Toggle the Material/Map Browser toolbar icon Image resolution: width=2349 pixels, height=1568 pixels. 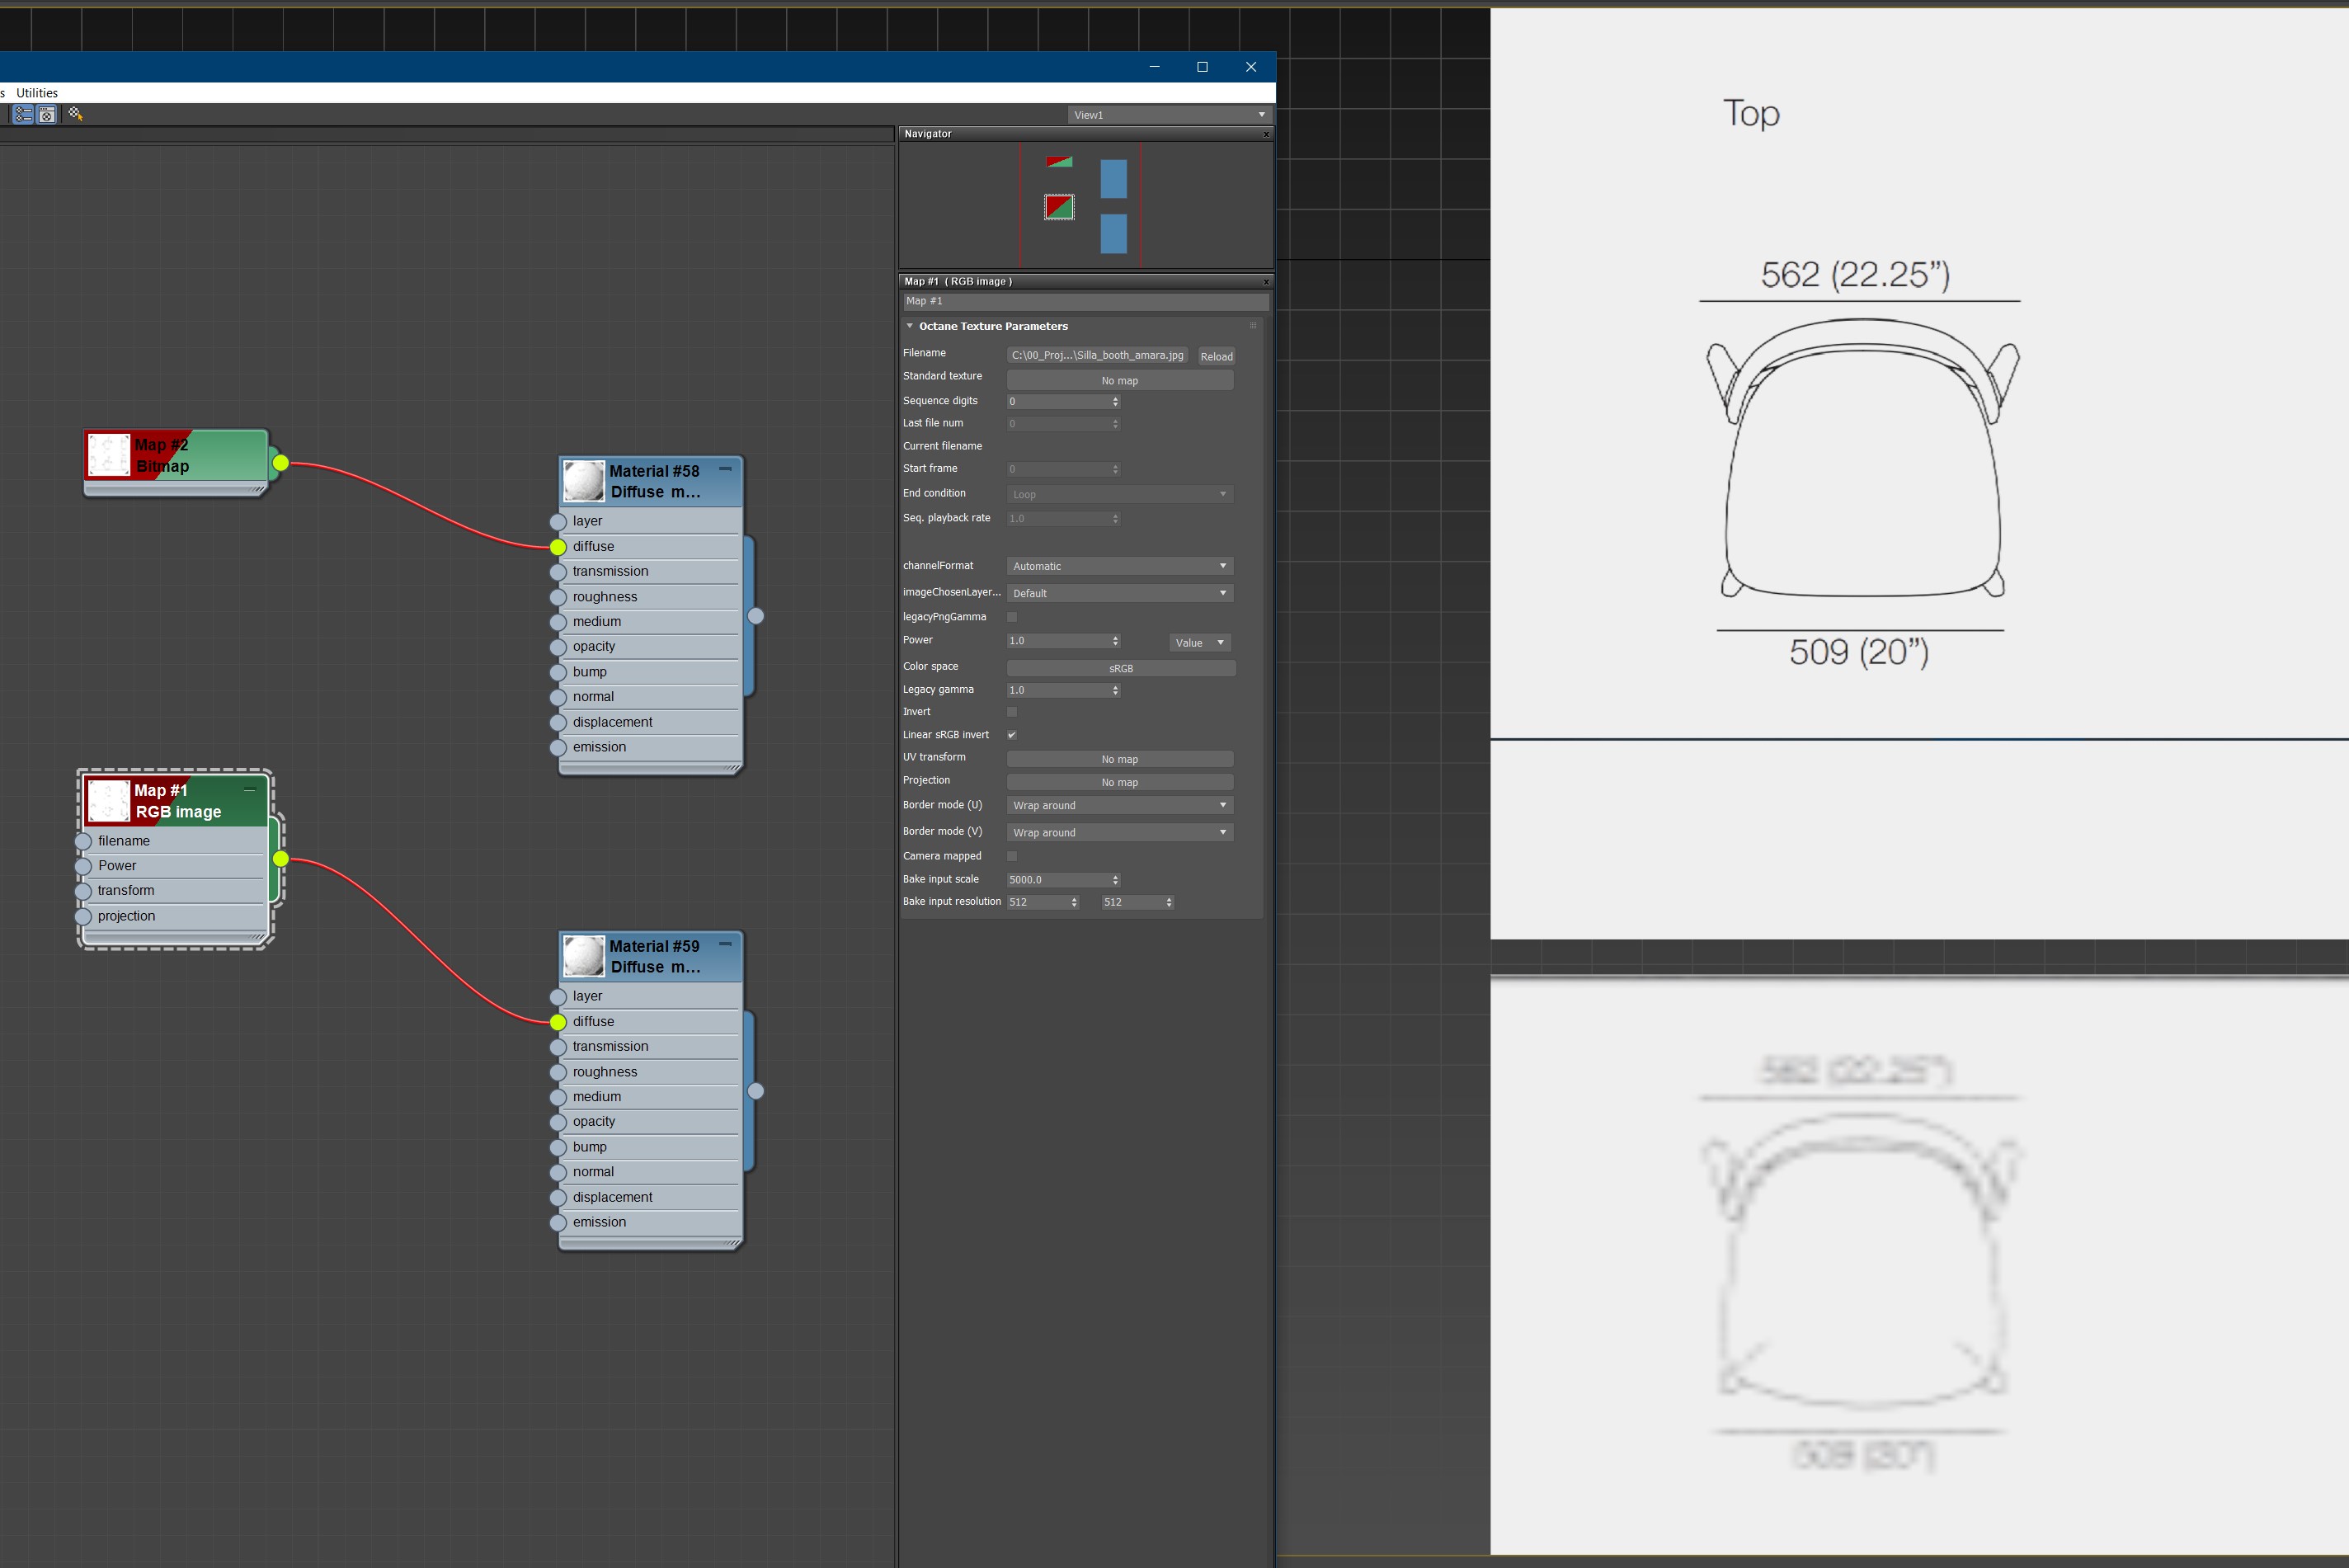click(23, 115)
